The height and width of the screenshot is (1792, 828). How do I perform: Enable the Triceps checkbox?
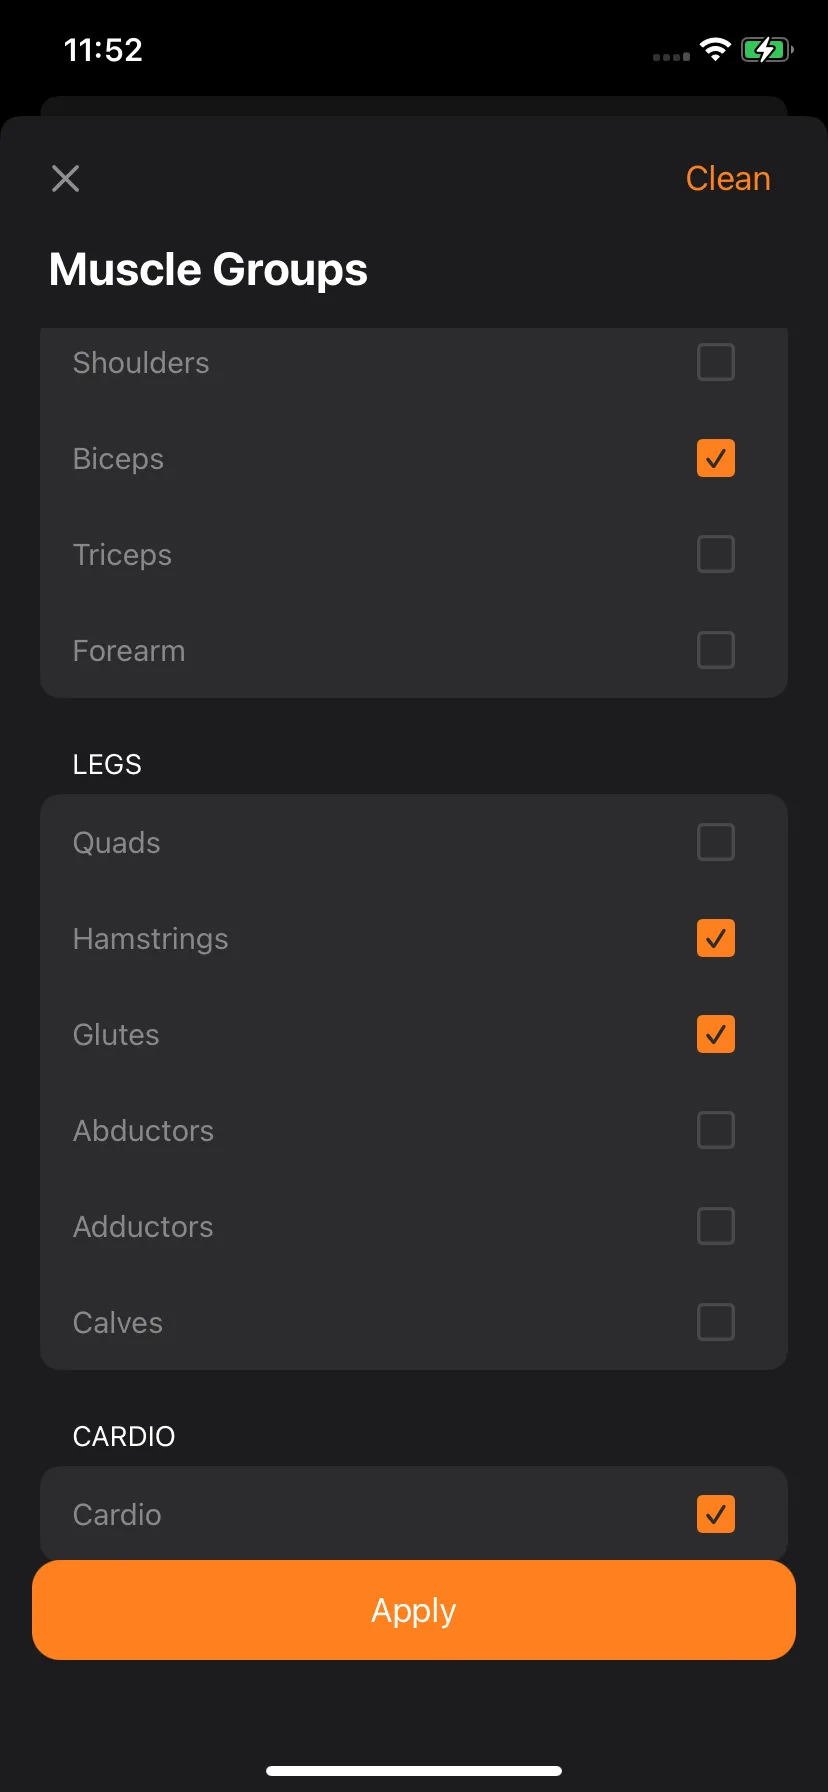click(716, 554)
